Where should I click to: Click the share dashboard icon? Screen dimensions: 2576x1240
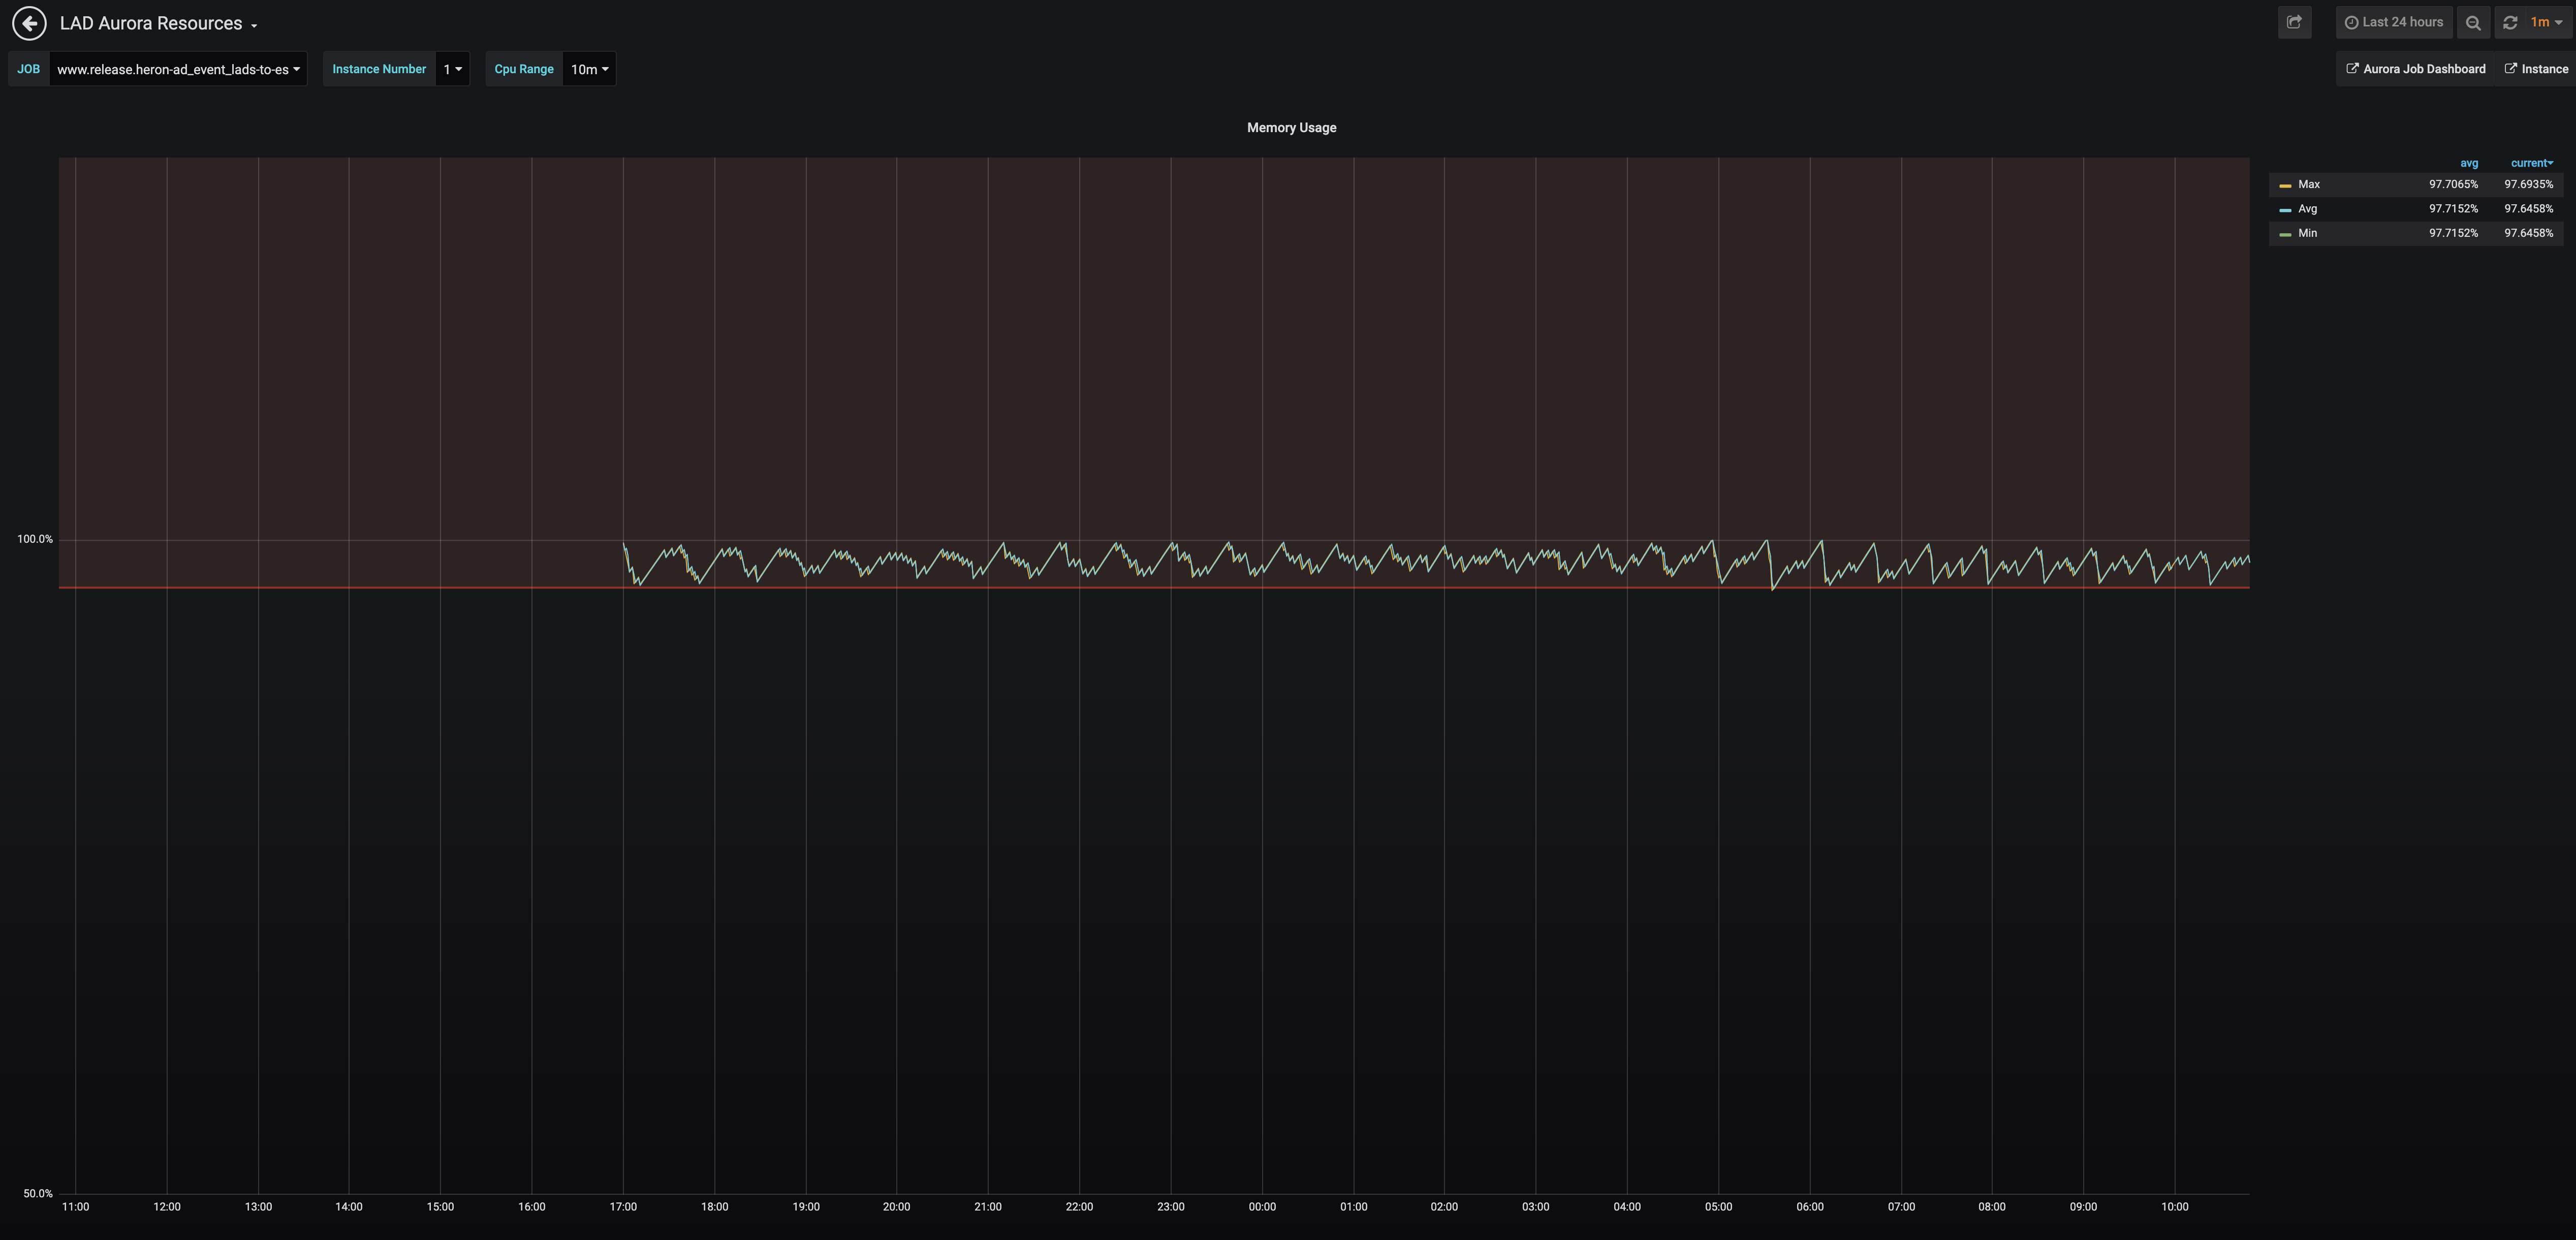coord(2294,22)
